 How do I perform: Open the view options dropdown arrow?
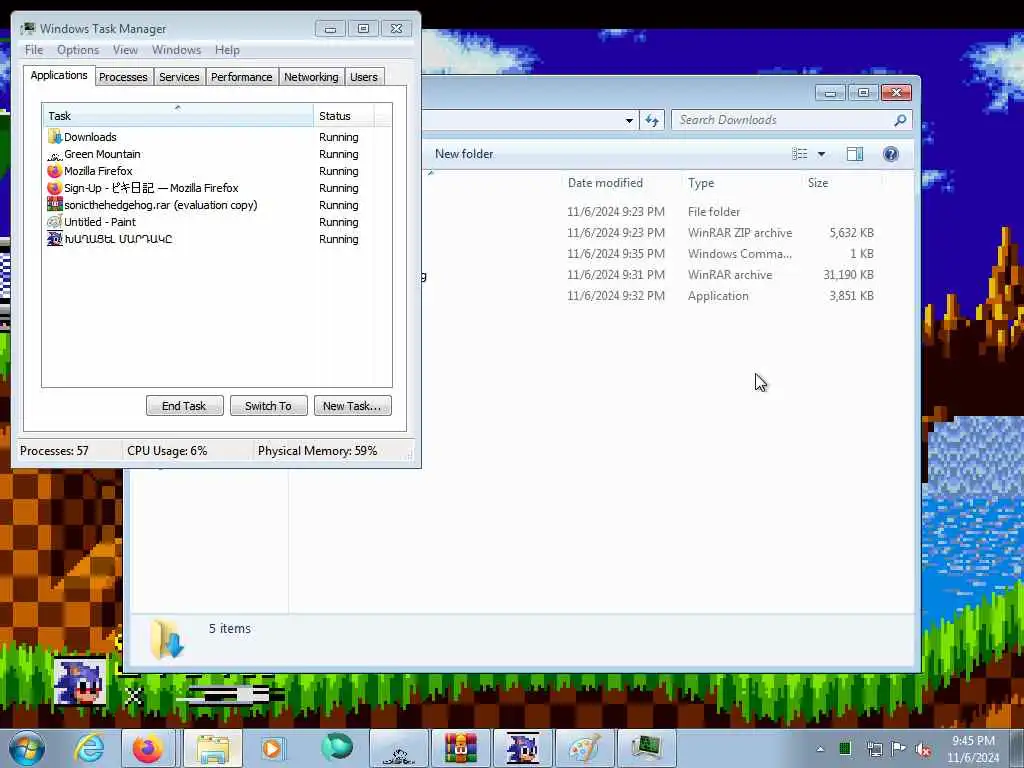[822, 154]
